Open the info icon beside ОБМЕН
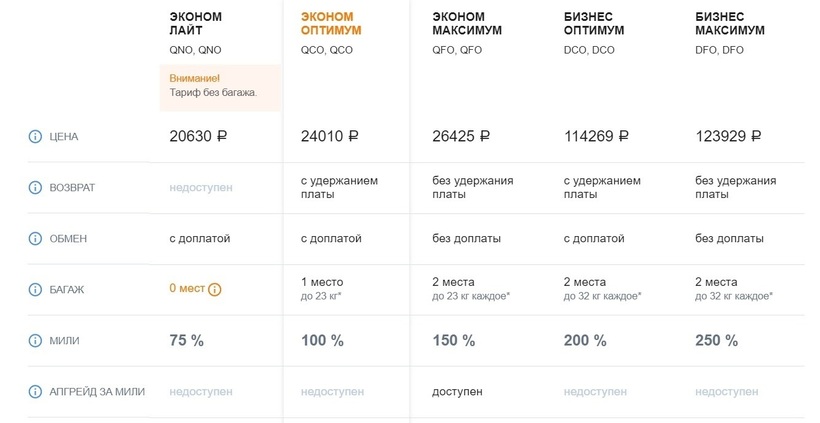The height and width of the screenshot is (423, 820). tap(35, 239)
